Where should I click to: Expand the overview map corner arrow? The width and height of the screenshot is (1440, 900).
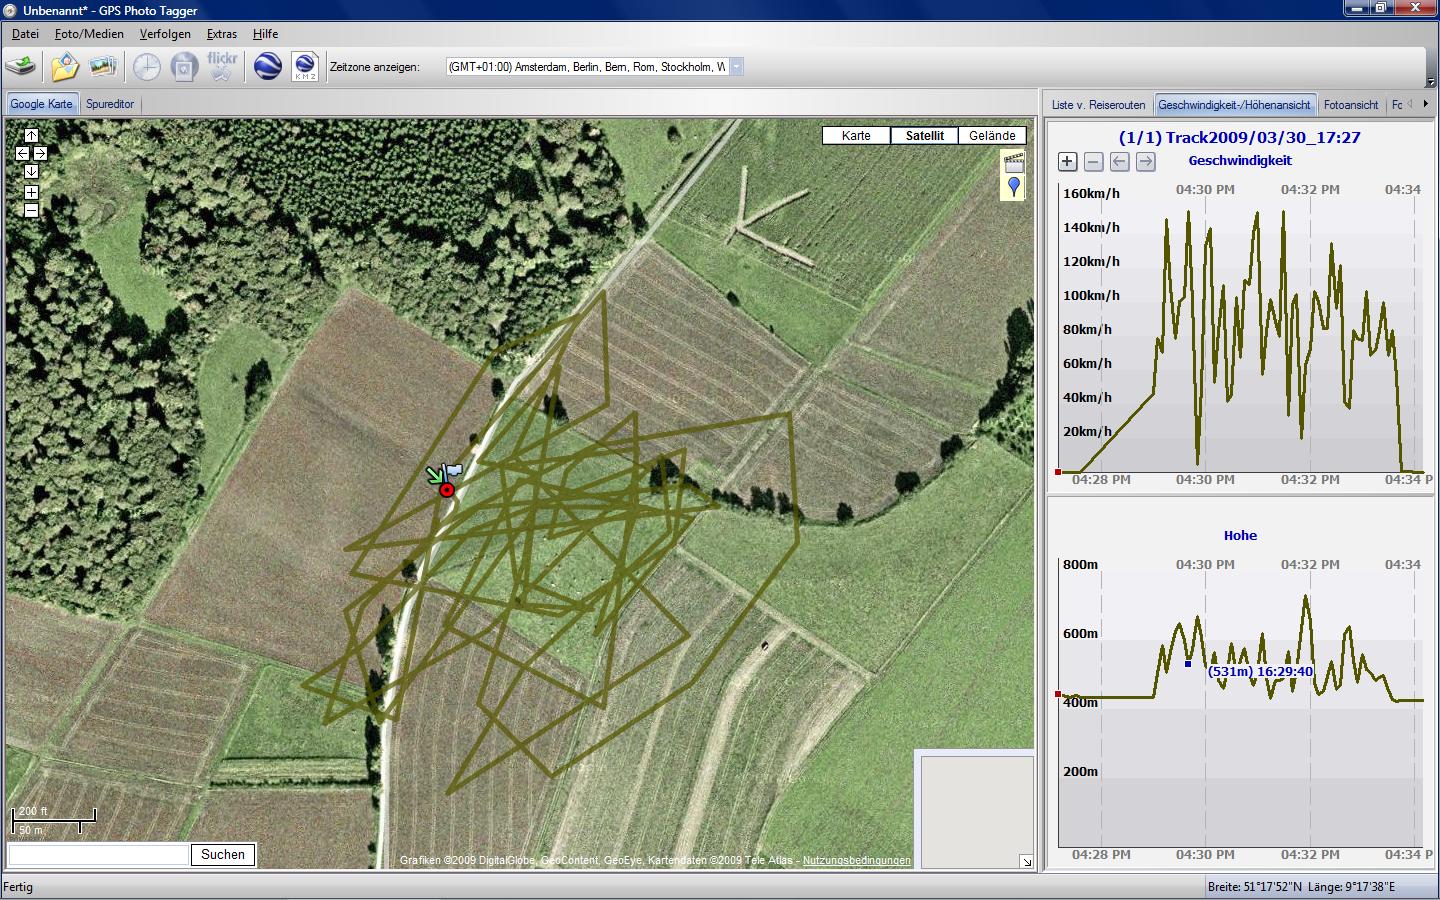click(x=1025, y=861)
